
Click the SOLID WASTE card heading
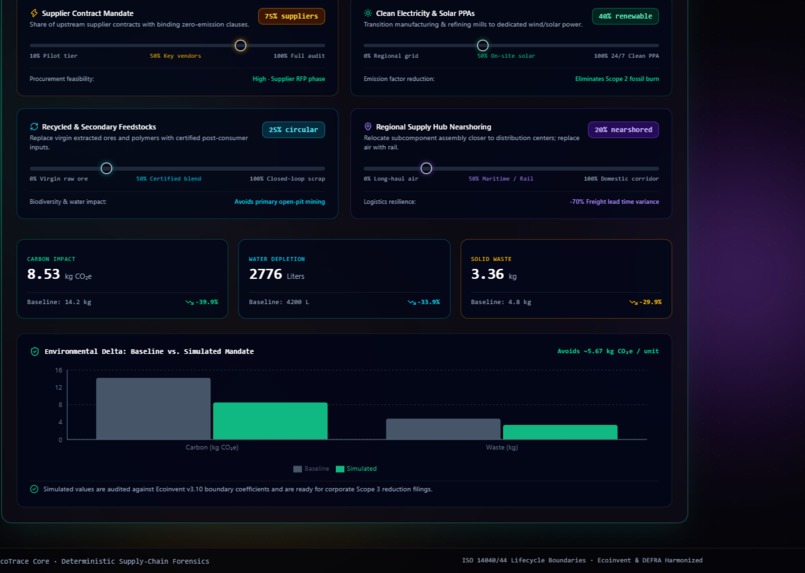[x=491, y=259]
